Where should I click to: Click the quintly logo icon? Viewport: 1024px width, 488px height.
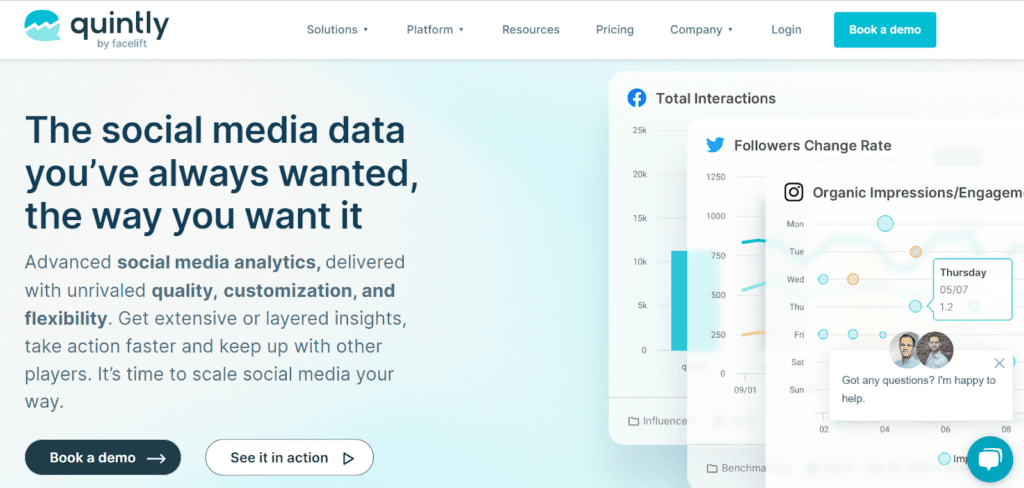(42, 30)
